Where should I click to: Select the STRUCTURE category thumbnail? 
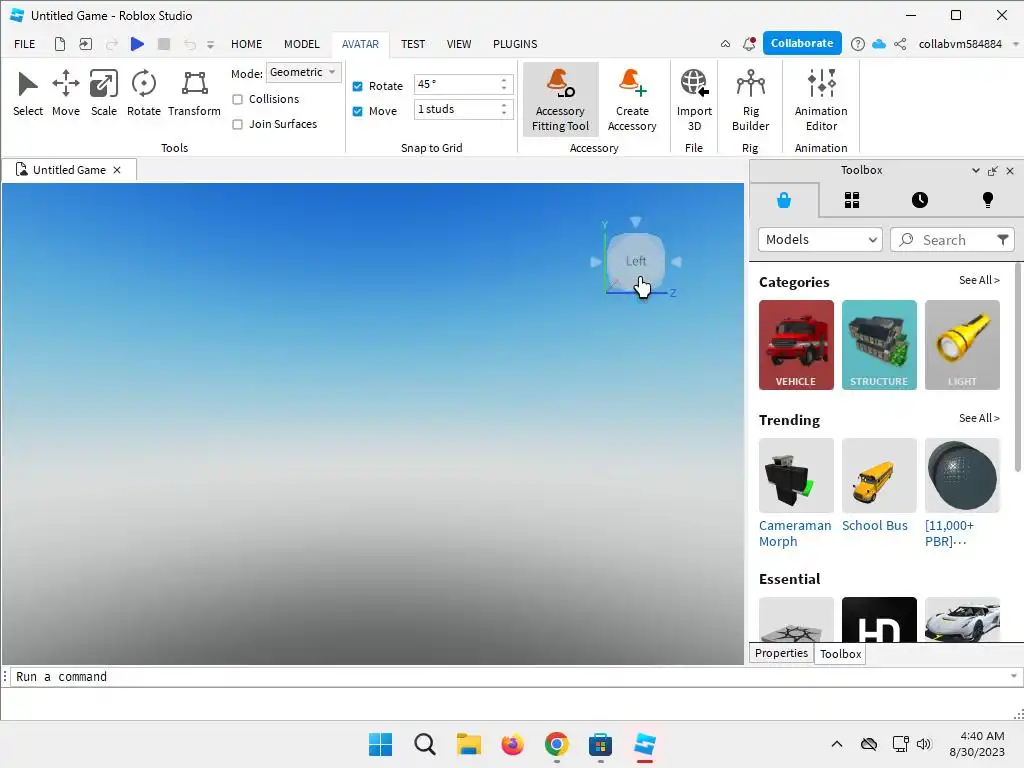879,345
